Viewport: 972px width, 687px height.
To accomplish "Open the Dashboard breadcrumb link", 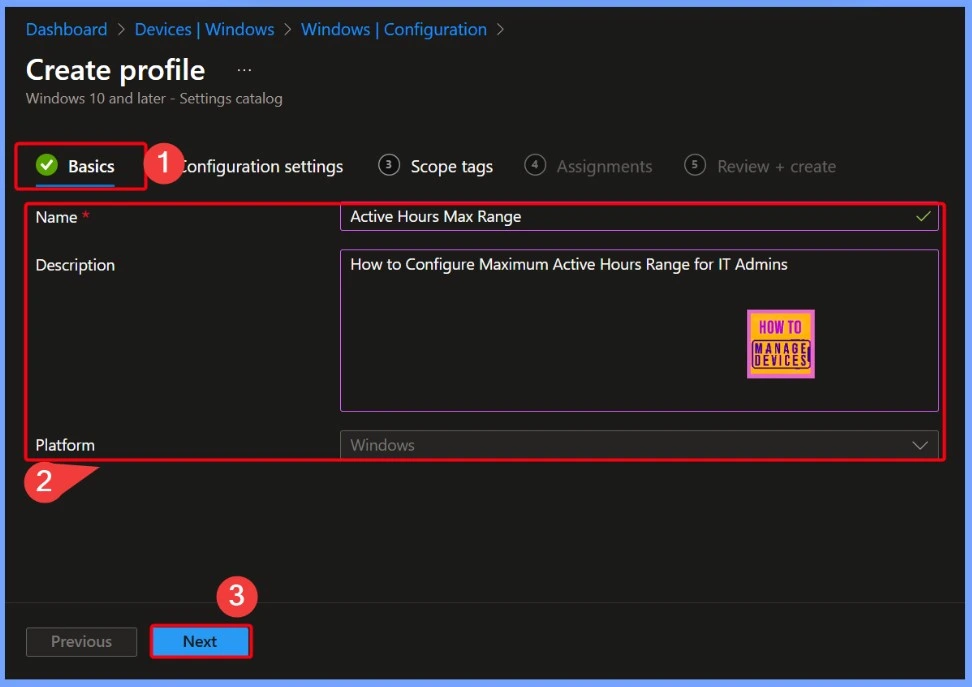I will pos(66,29).
